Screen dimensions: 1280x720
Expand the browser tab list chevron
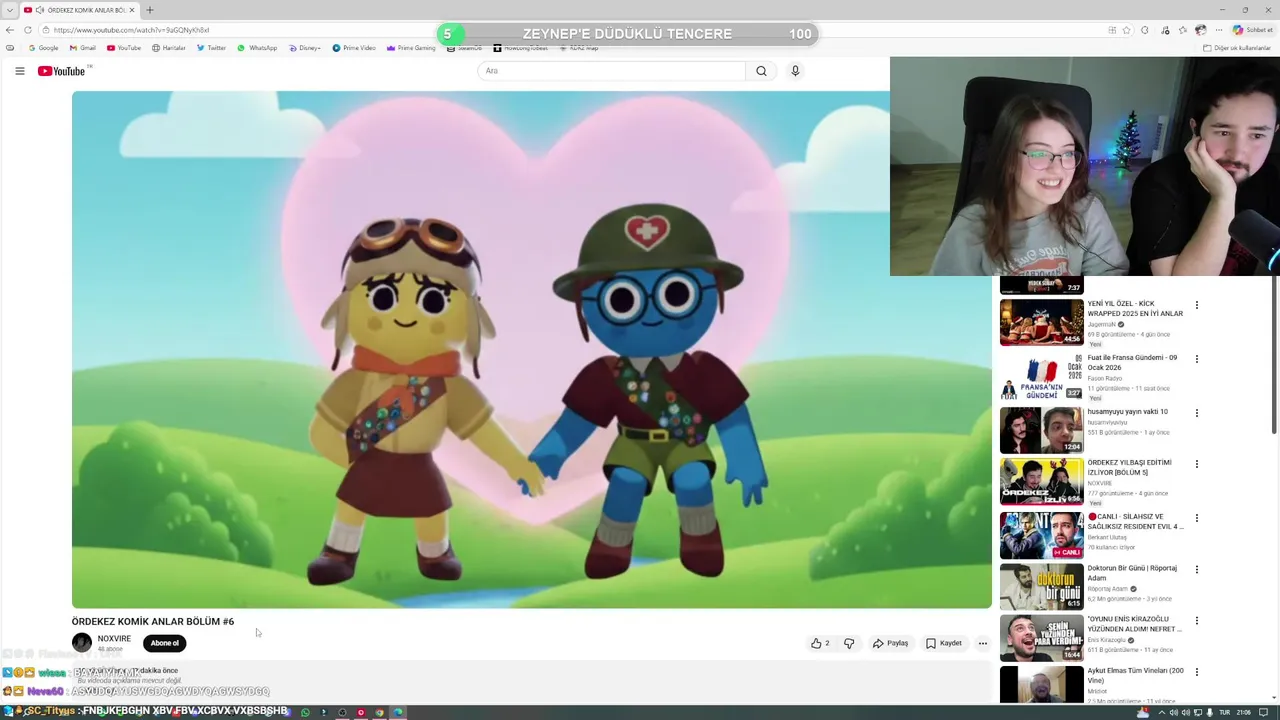click(x=10, y=10)
